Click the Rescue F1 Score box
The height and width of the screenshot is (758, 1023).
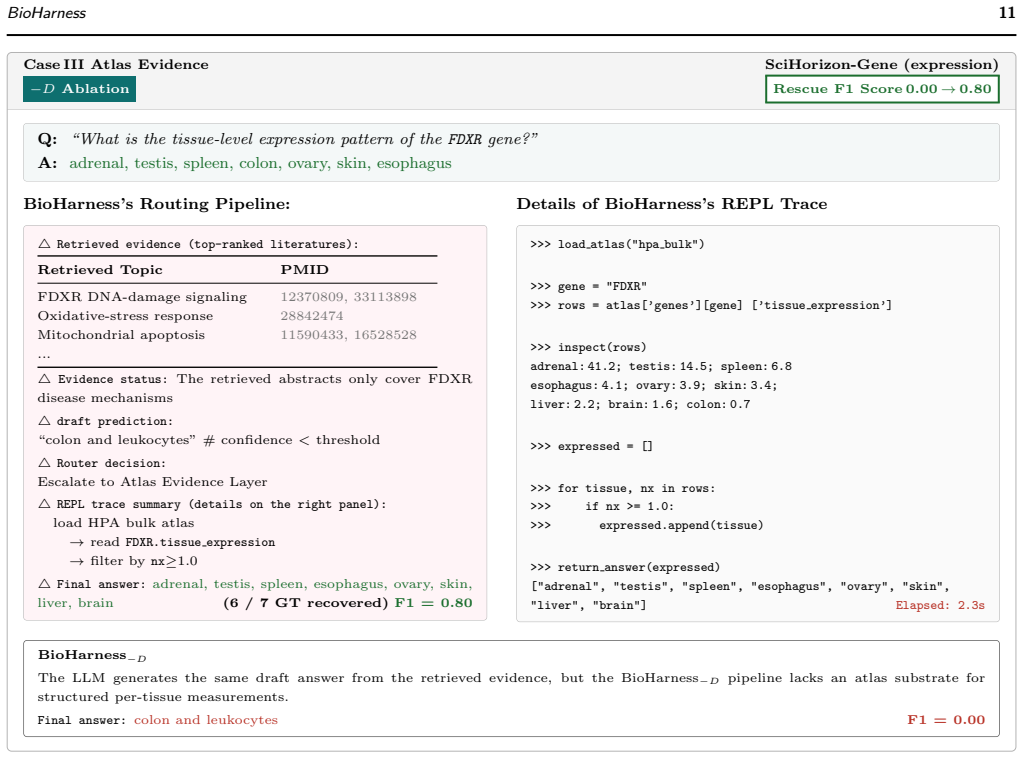pyautogui.click(x=882, y=89)
